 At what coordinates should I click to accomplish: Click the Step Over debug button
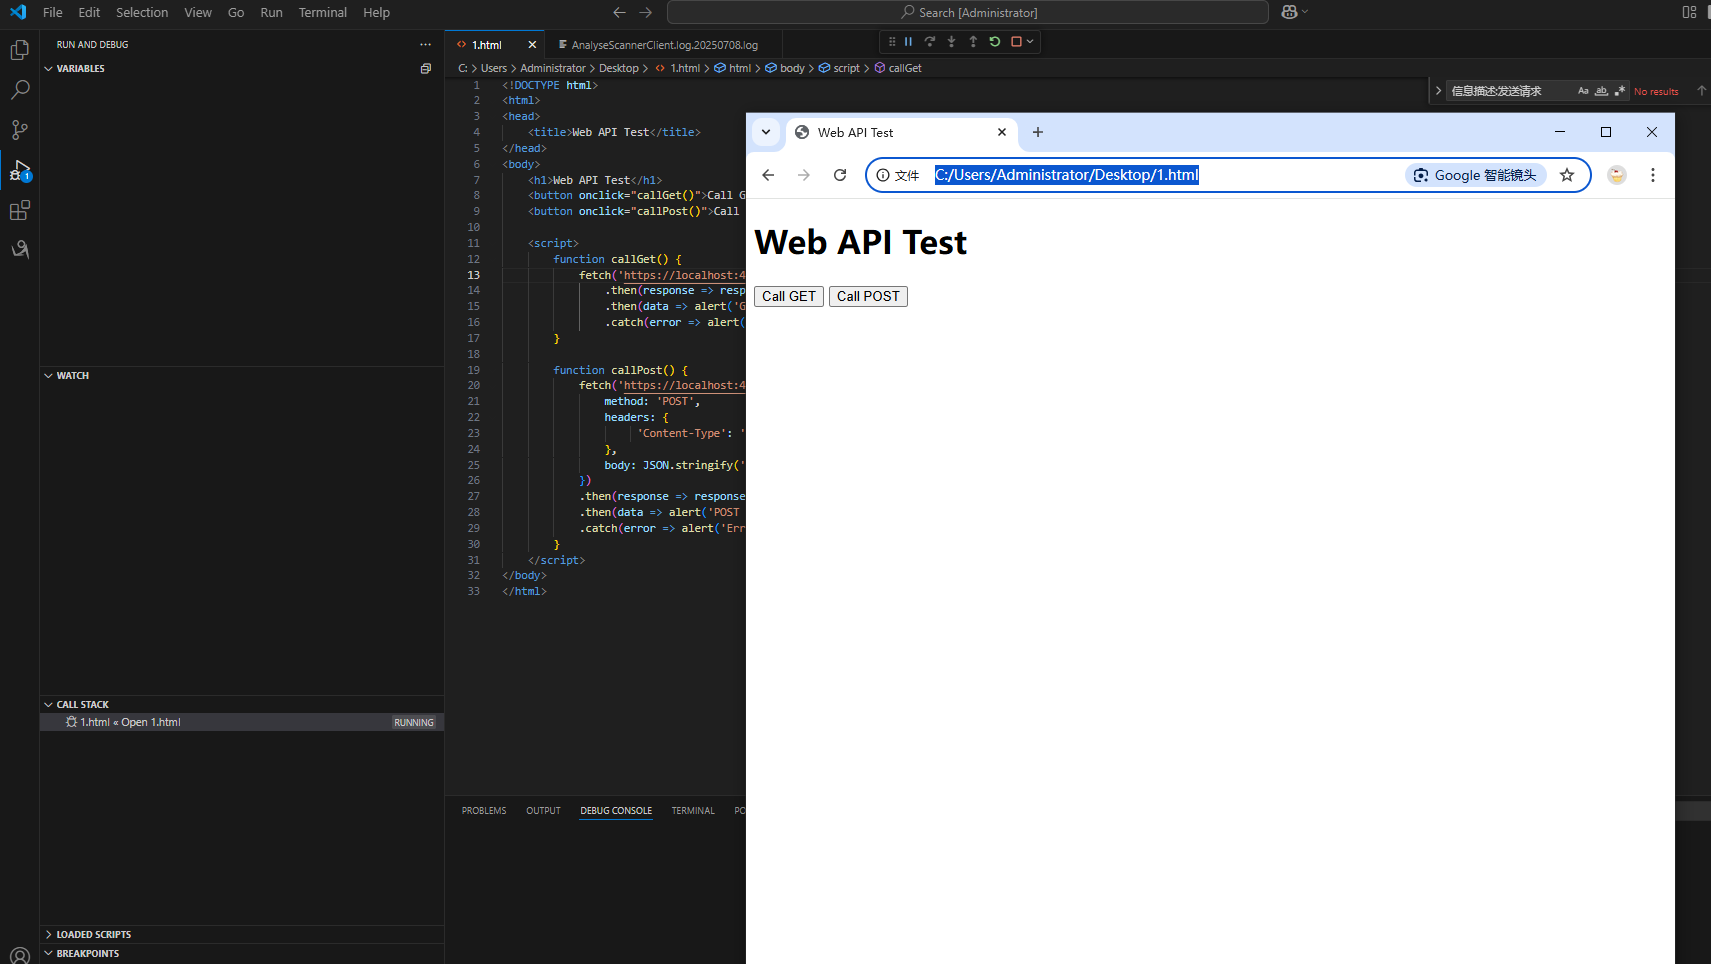tap(930, 42)
